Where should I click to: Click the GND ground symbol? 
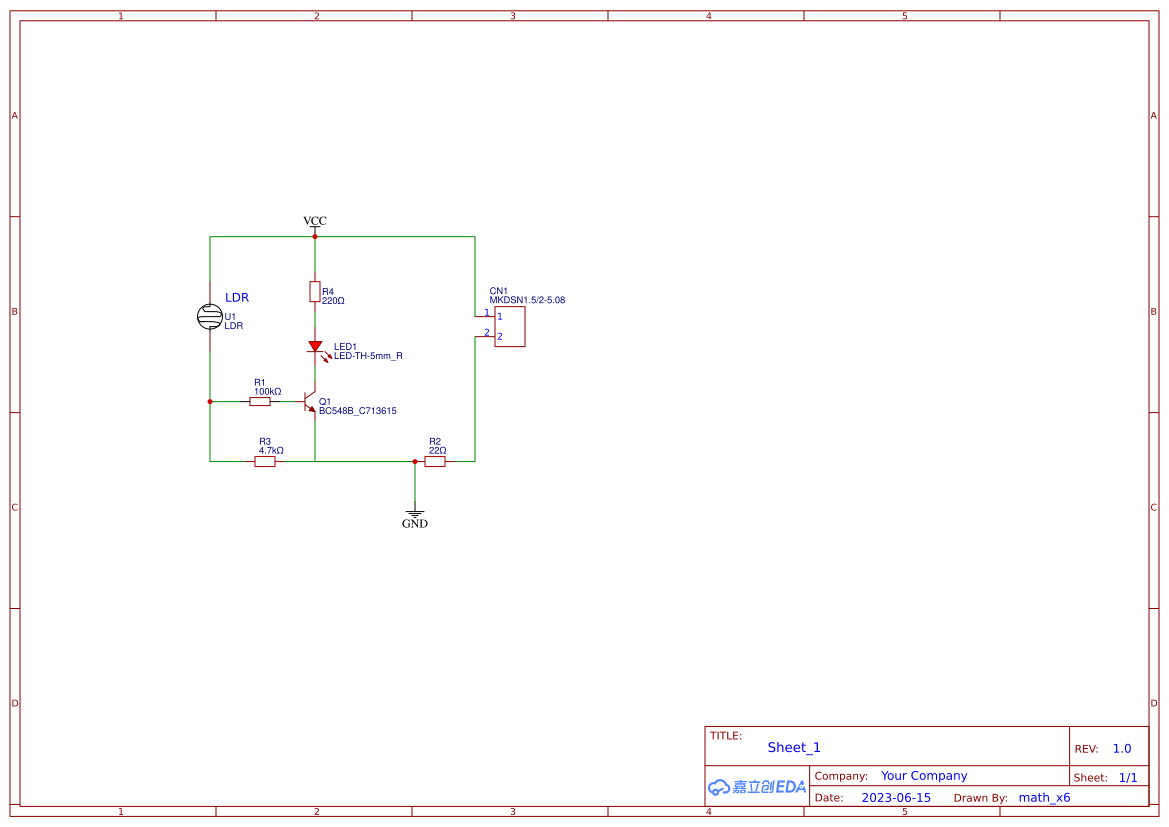tap(414, 513)
